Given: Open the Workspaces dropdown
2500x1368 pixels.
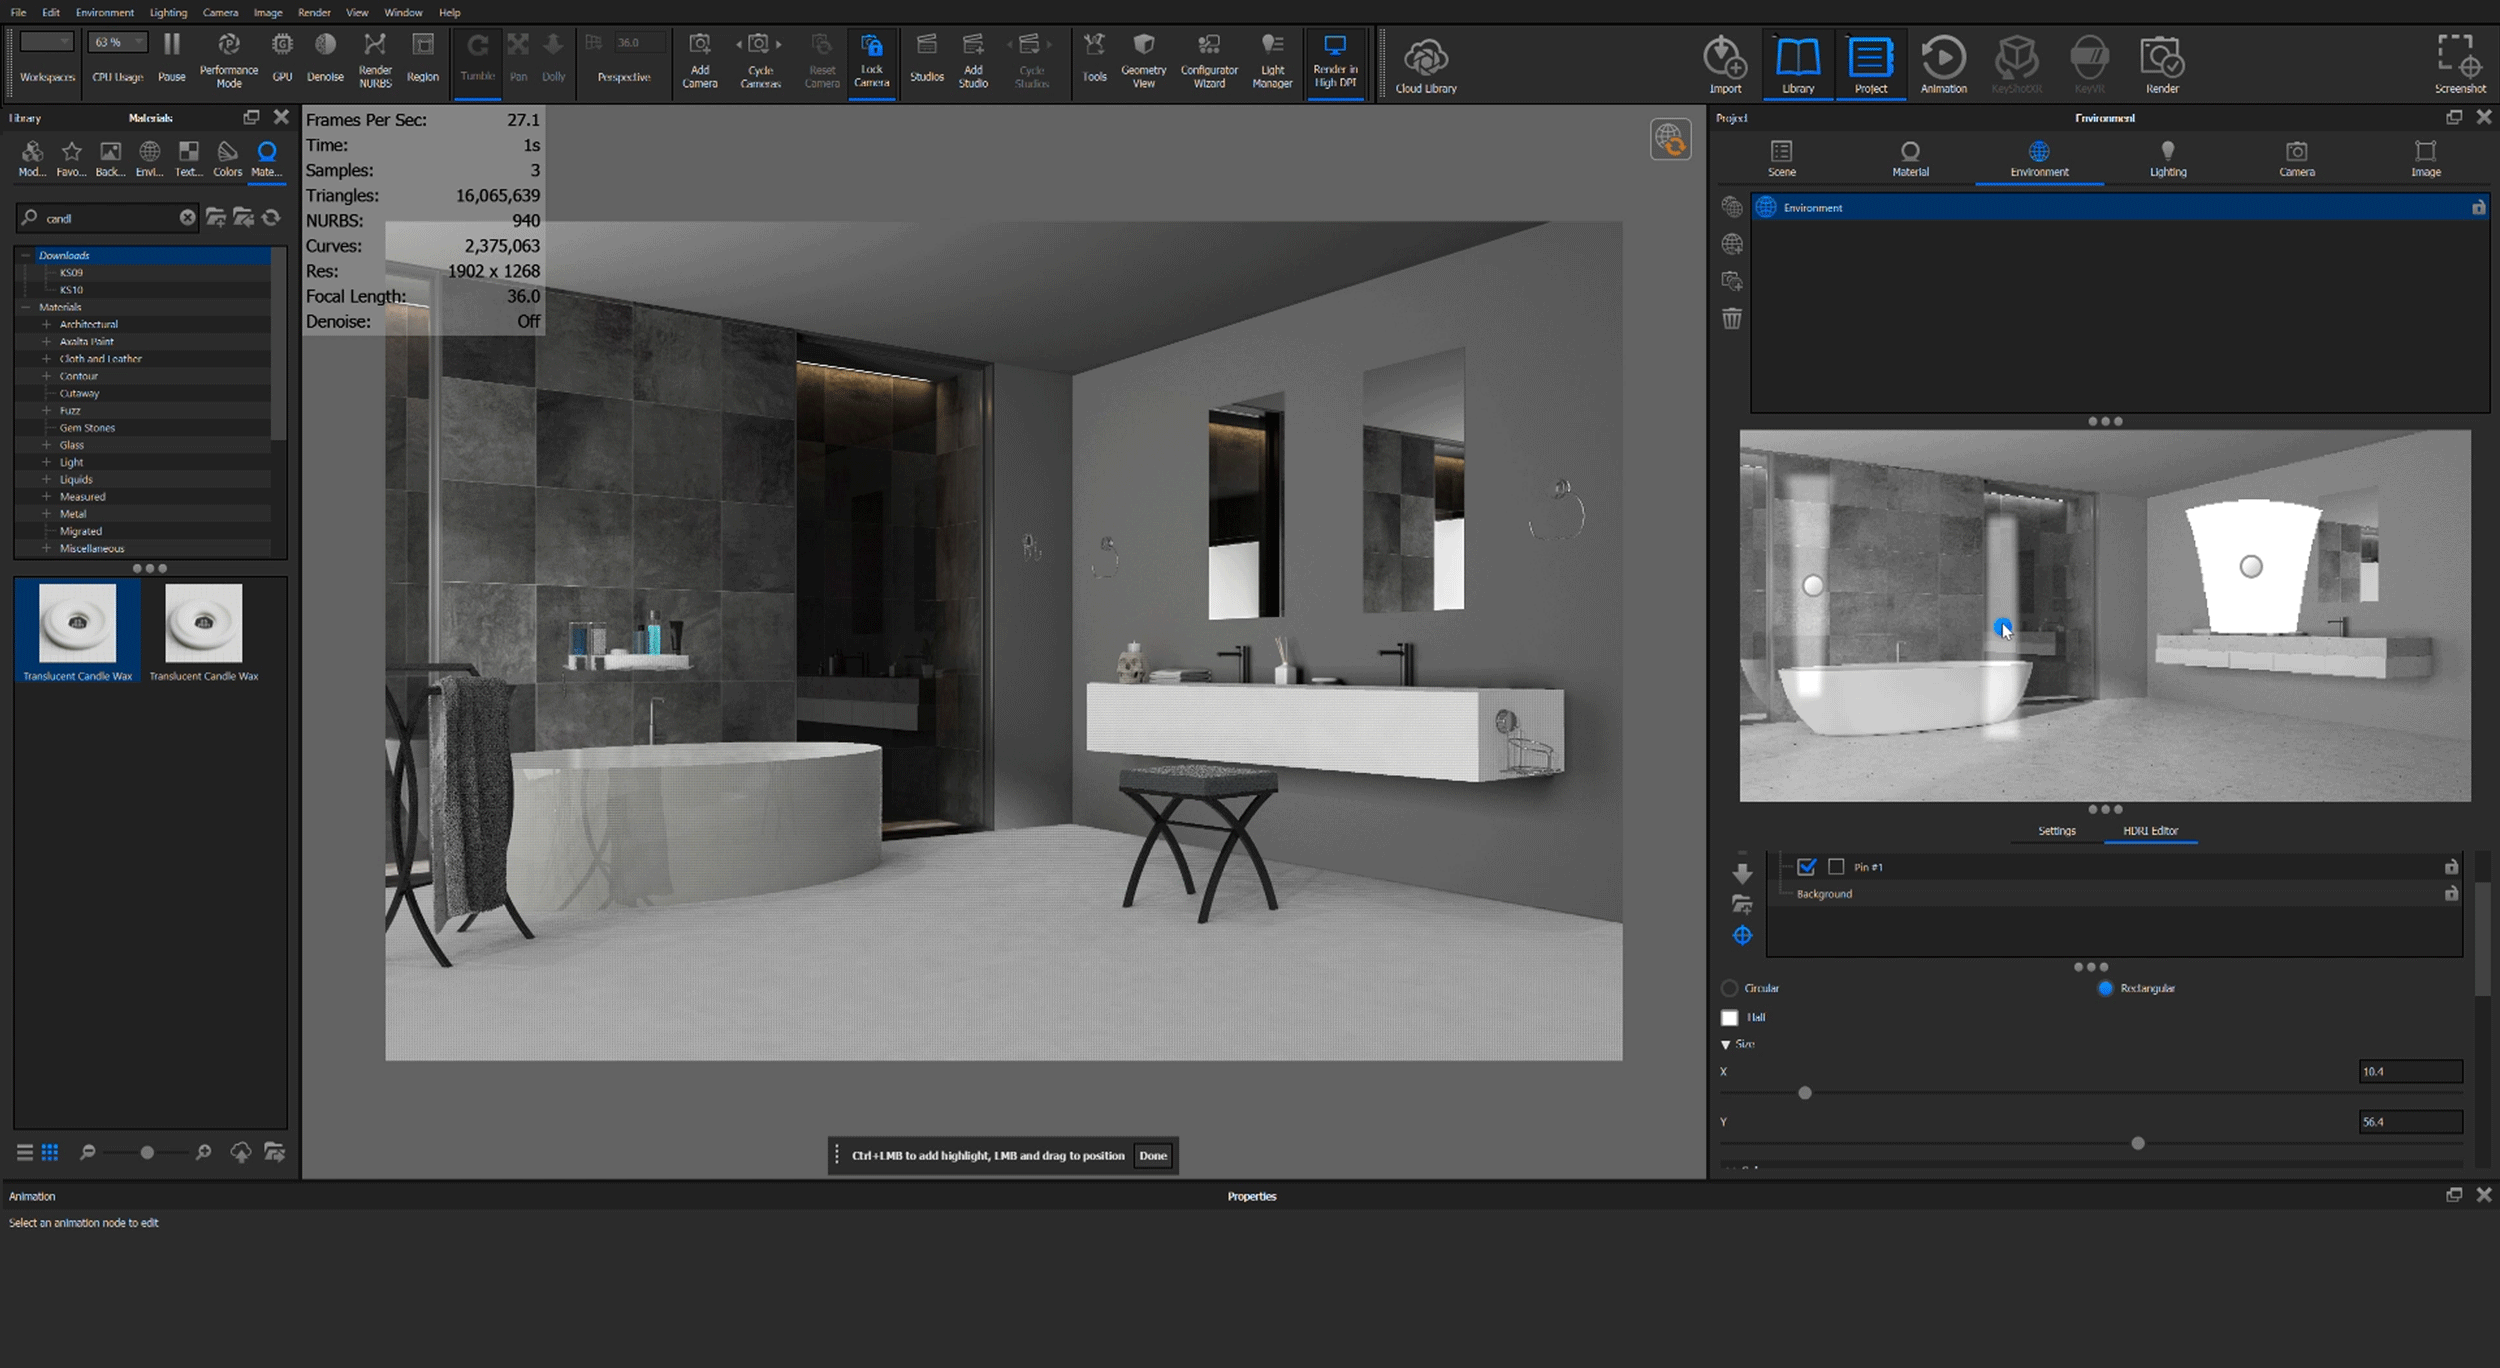Looking at the screenshot, I should click(x=47, y=42).
